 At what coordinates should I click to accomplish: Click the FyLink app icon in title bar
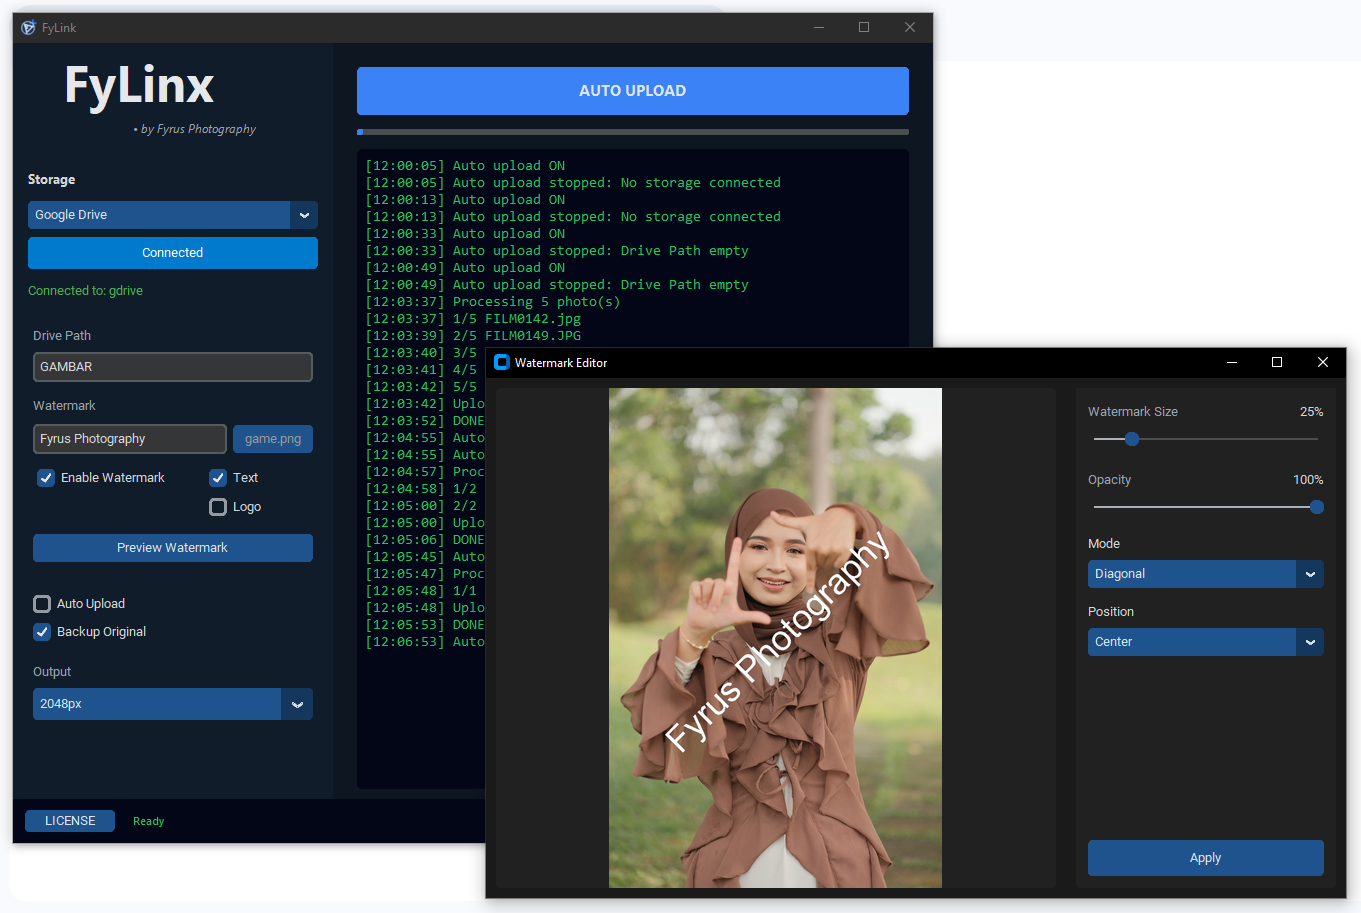click(28, 28)
